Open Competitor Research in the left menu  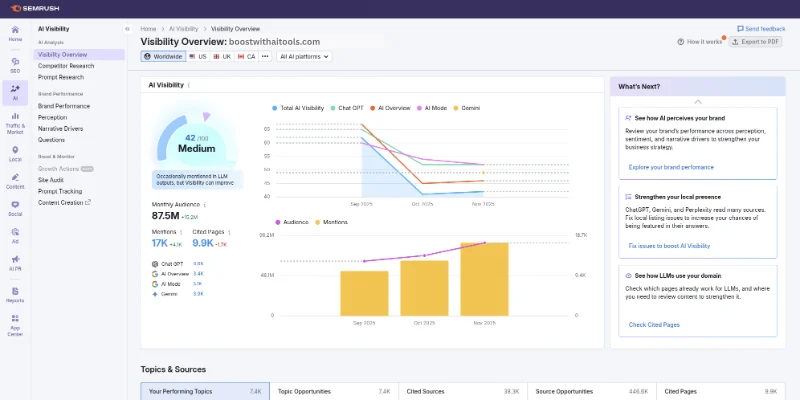pos(66,65)
